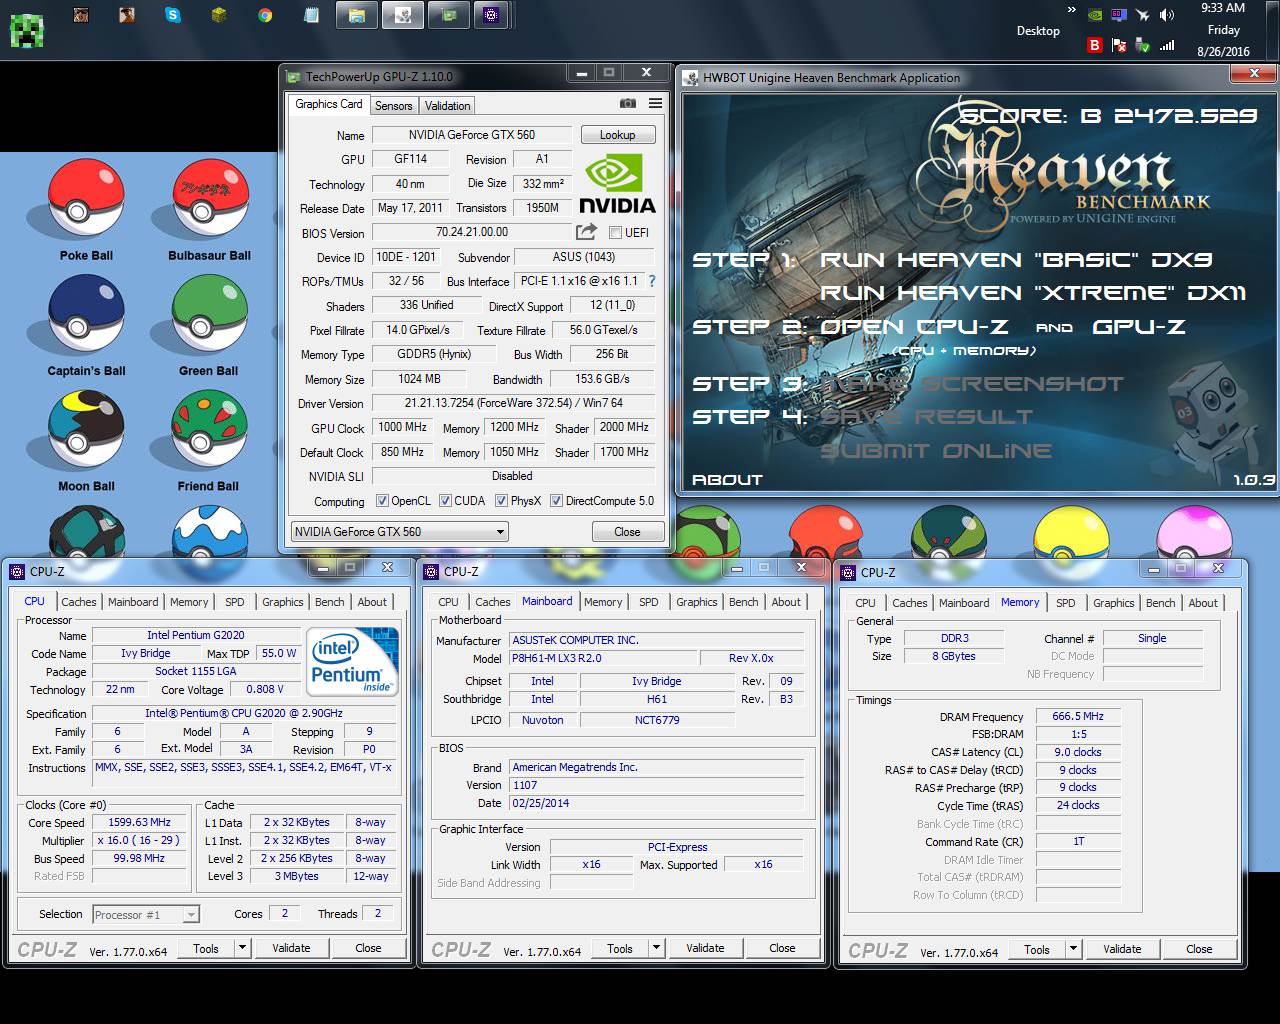Switch to the CPU-Z taskbar button
This screenshot has height=1024, width=1280.
[491, 15]
